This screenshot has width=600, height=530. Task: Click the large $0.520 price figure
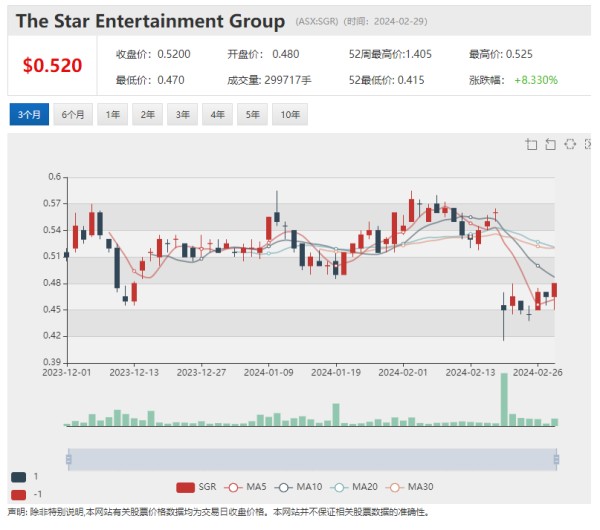pos(52,65)
